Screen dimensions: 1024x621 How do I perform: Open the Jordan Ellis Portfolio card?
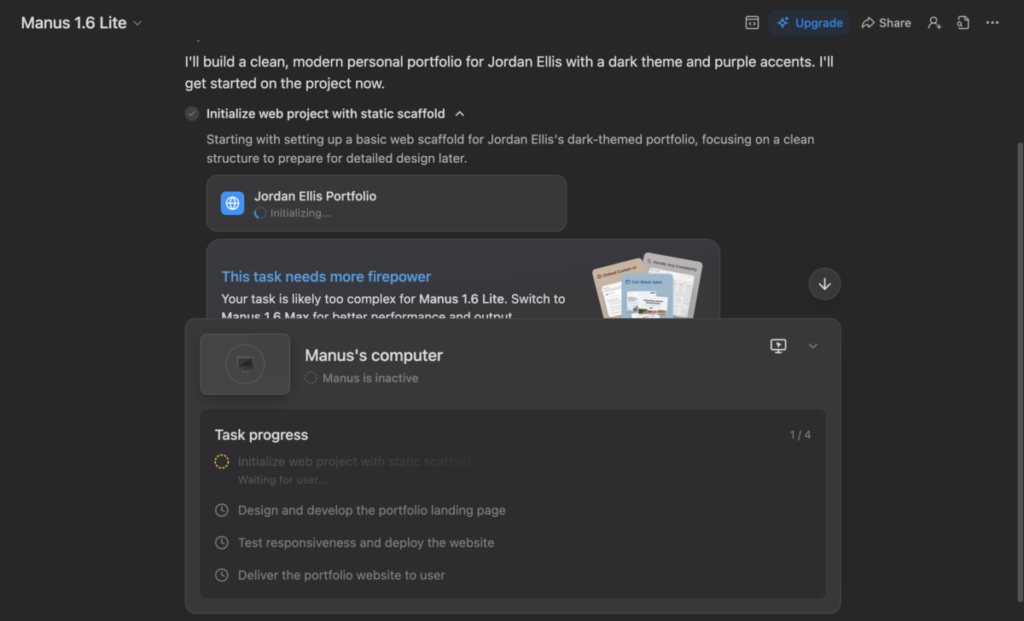click(x=386, y=203)
